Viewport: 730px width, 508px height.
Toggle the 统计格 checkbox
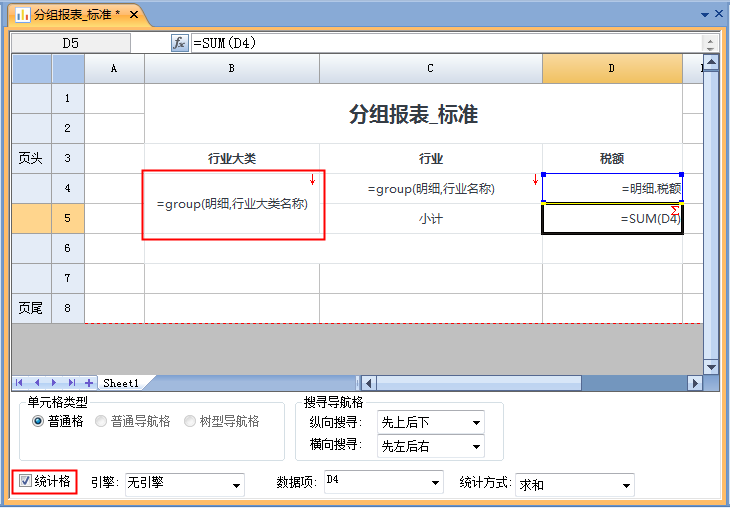point(26,481)
